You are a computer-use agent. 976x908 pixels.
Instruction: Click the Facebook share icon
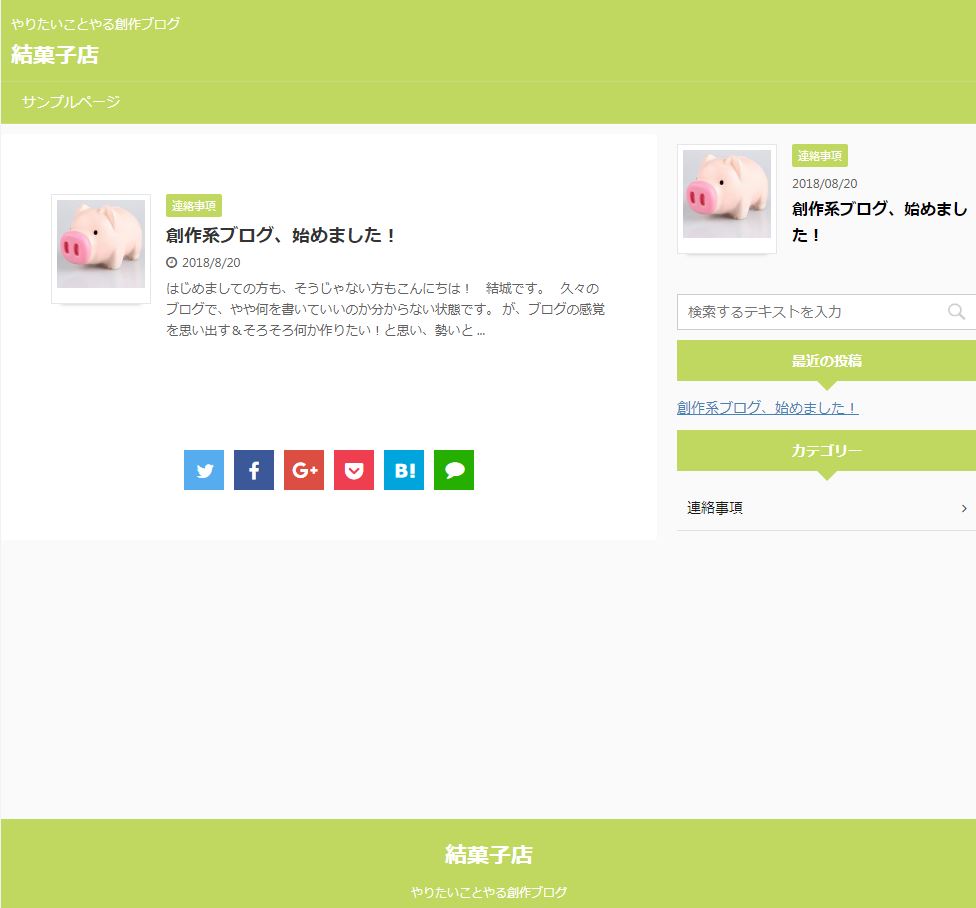tap(254, 470)
